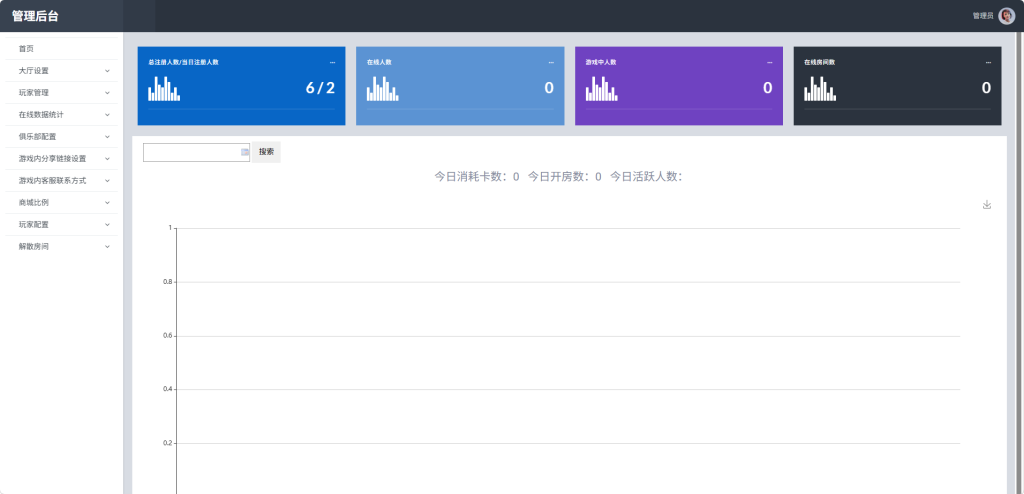Open the ellipsis menu on 总注册人数 card
1024x494 pixels.
point(332,63)
